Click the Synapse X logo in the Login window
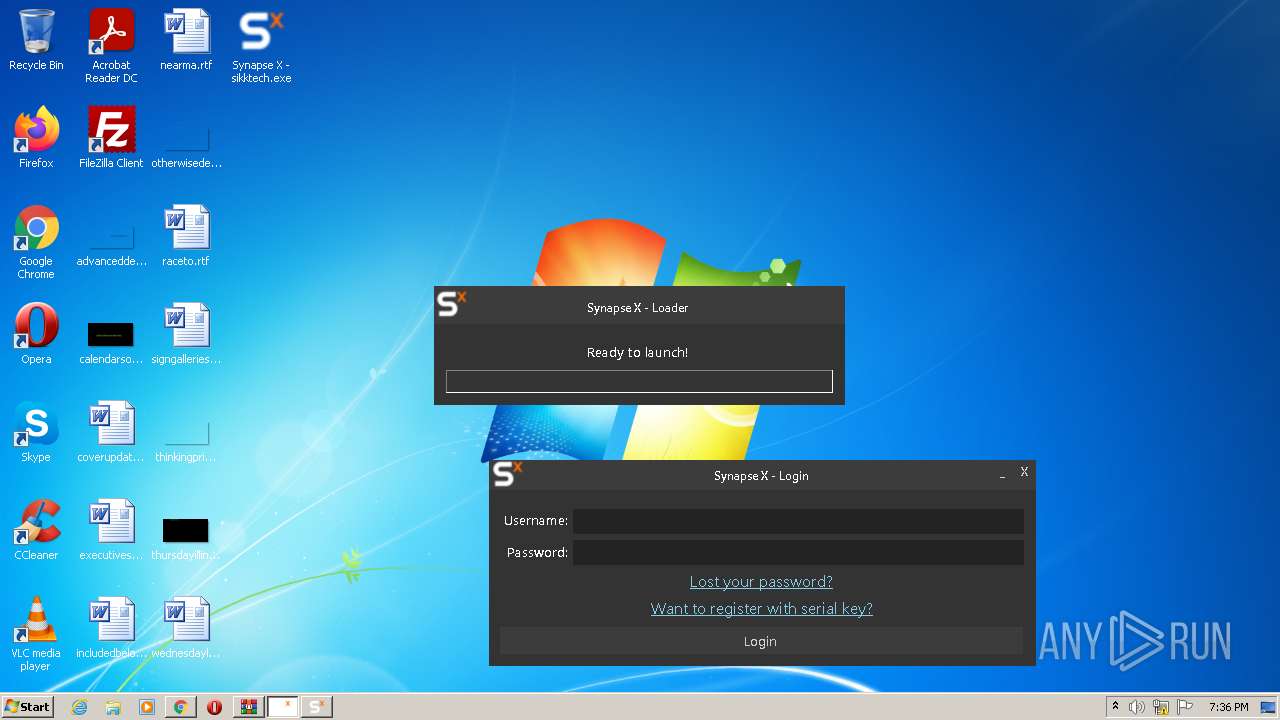This screenshot has width=1280, height=720. tap(508, 474)
